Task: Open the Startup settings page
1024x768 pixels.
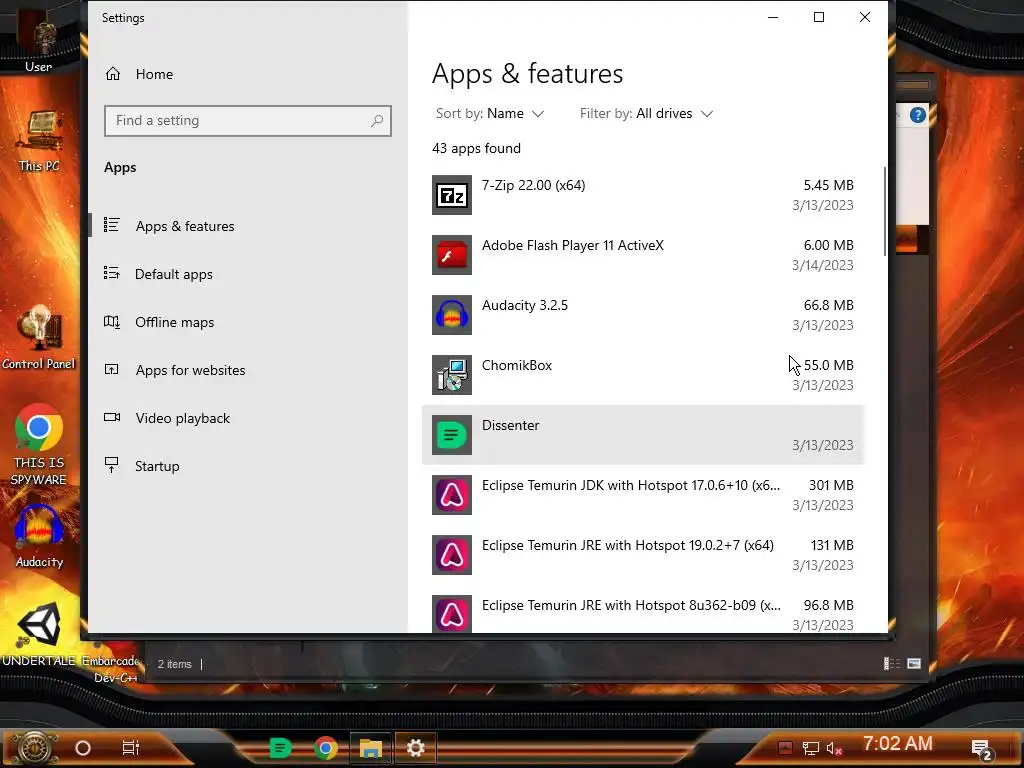Action: pyautogui.click(x=248, y=466)
